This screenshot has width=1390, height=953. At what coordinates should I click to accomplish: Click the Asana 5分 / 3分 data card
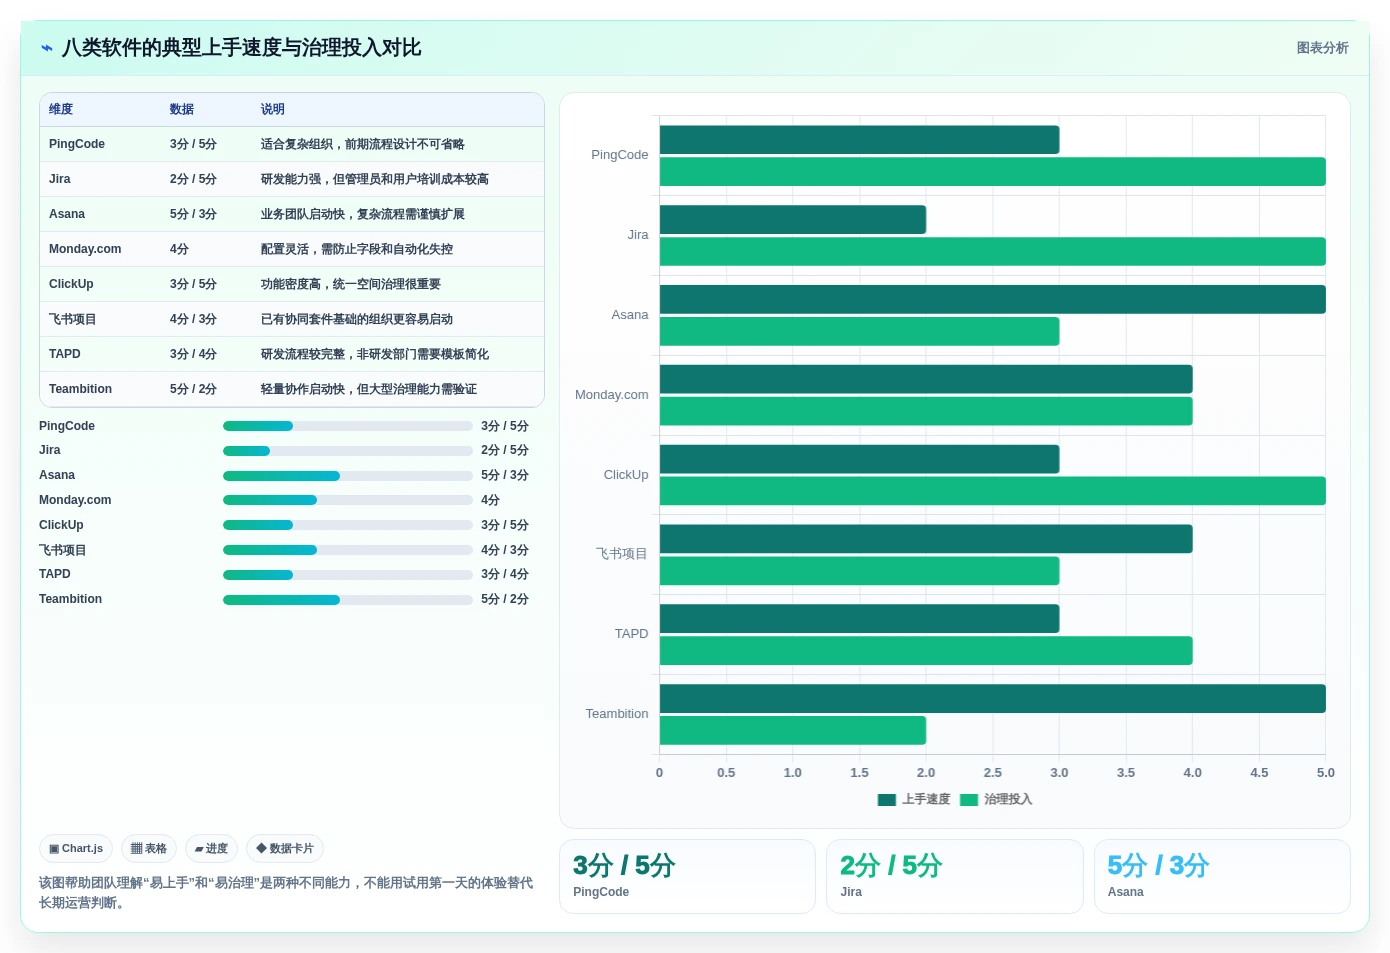pyautogui.click(x=1222, y=876)
